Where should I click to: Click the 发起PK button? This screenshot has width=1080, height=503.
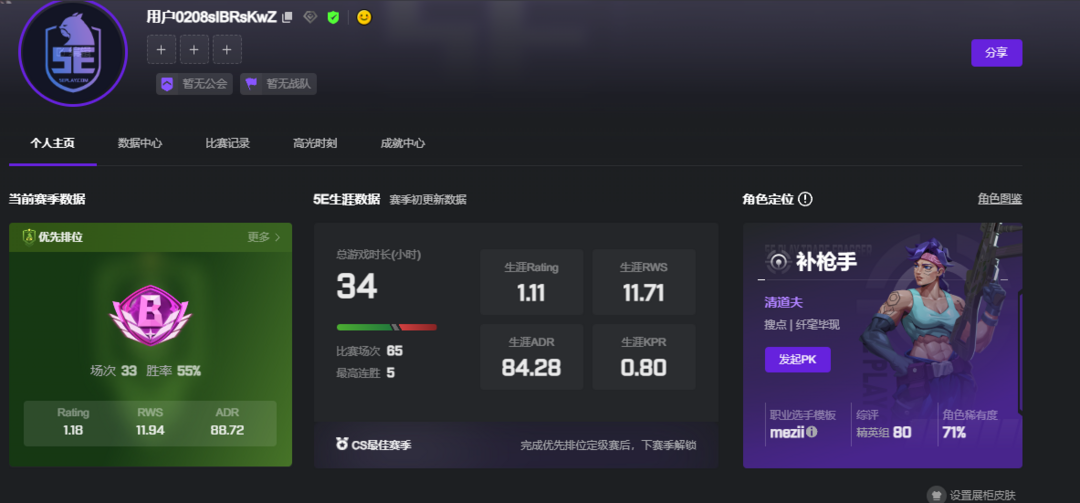coord(798,360)
